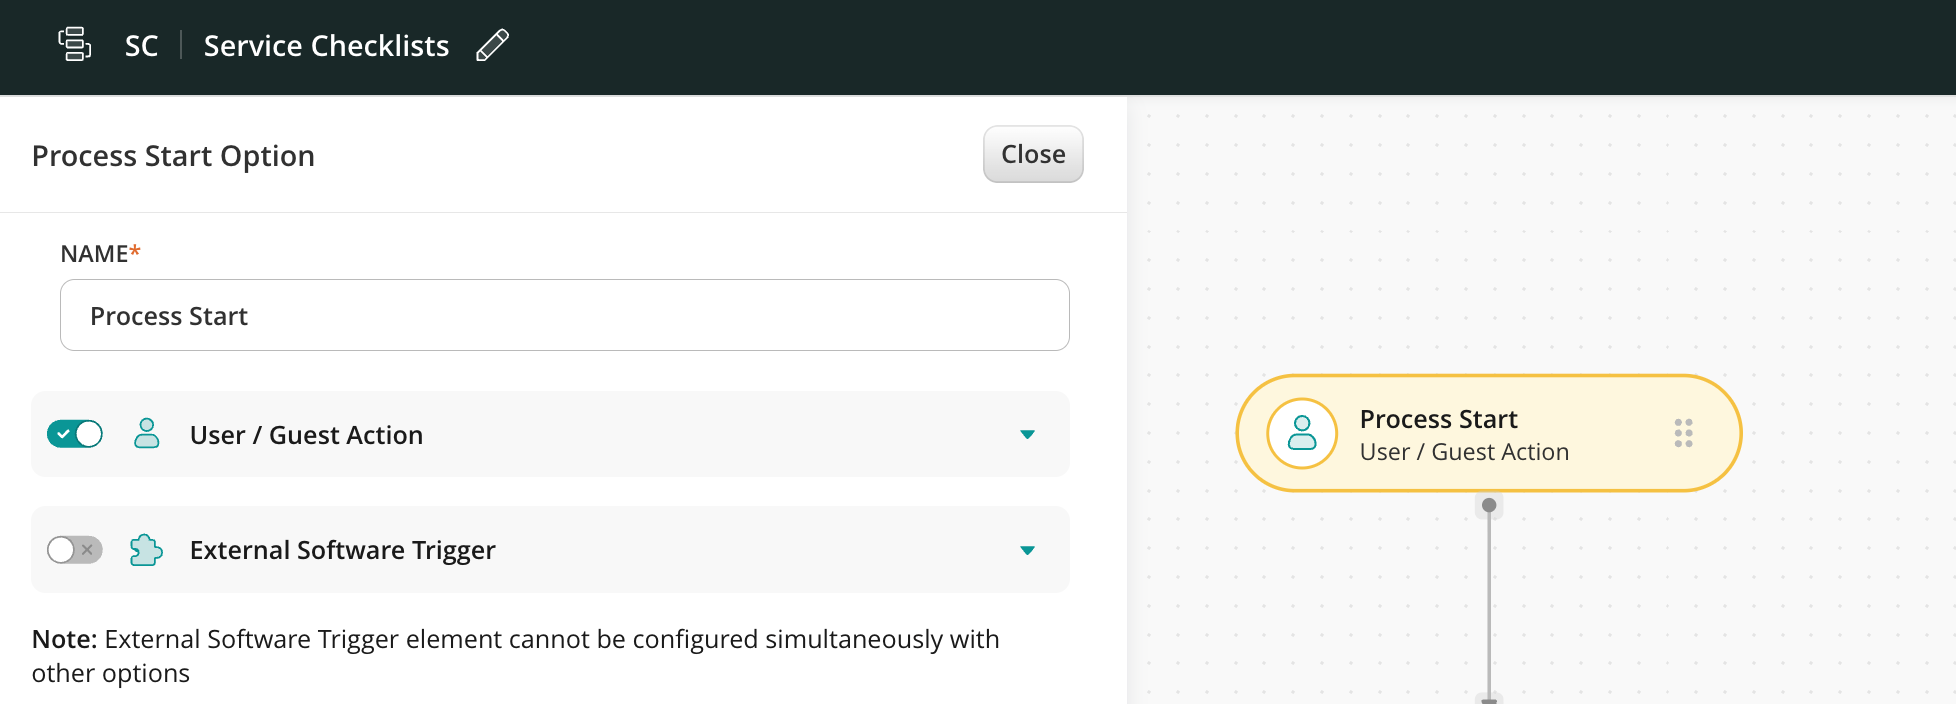1956x704 pixels.
Task: Click the pencil icon to rename Service Checklists
Action: pos(492,45)
